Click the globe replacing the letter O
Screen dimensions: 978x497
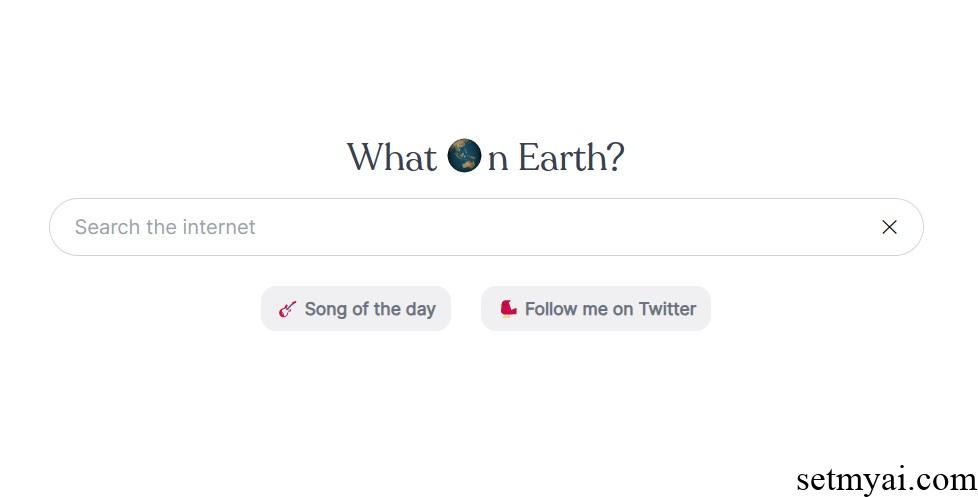point(464,155)
